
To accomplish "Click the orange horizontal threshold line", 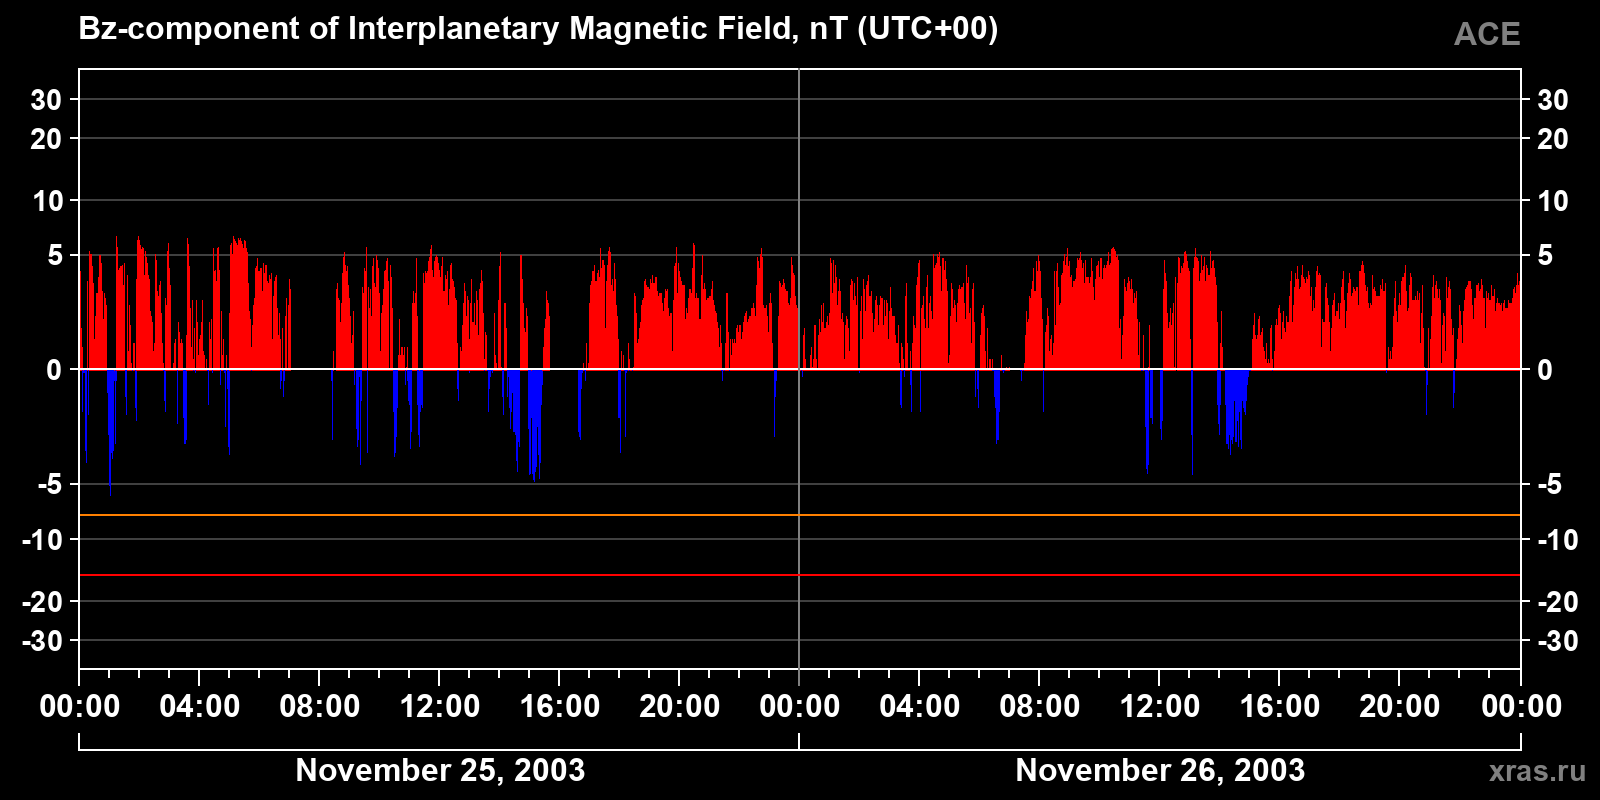I will point(800,515).
